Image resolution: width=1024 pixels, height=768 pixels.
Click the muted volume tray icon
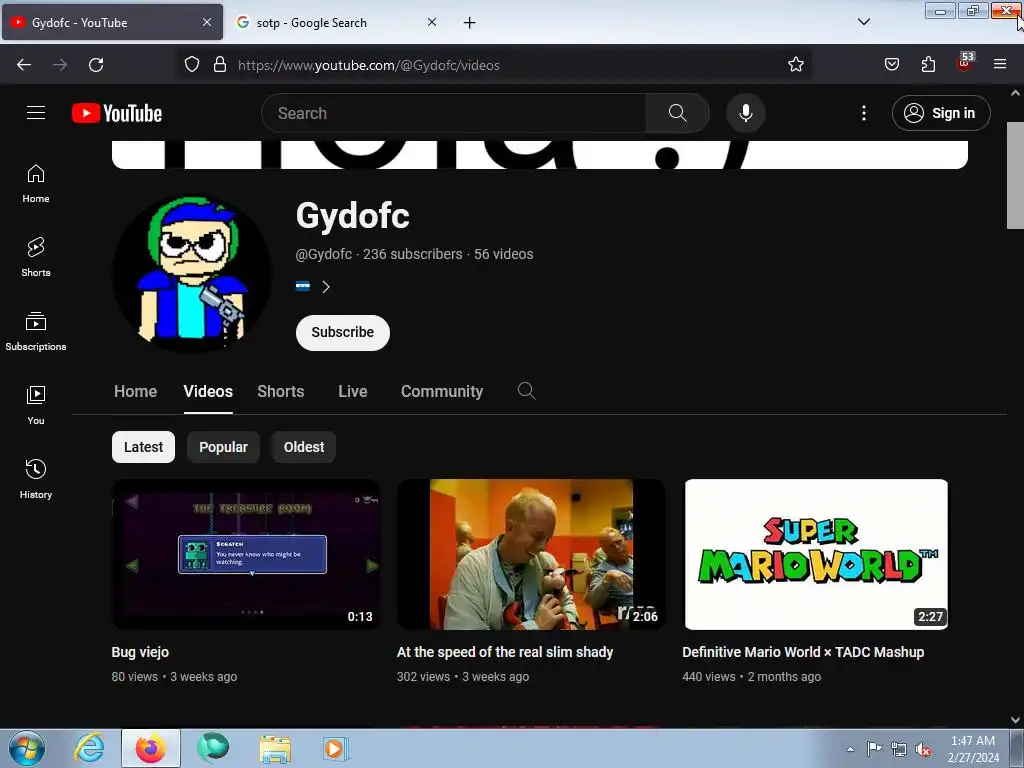[923, 750]
